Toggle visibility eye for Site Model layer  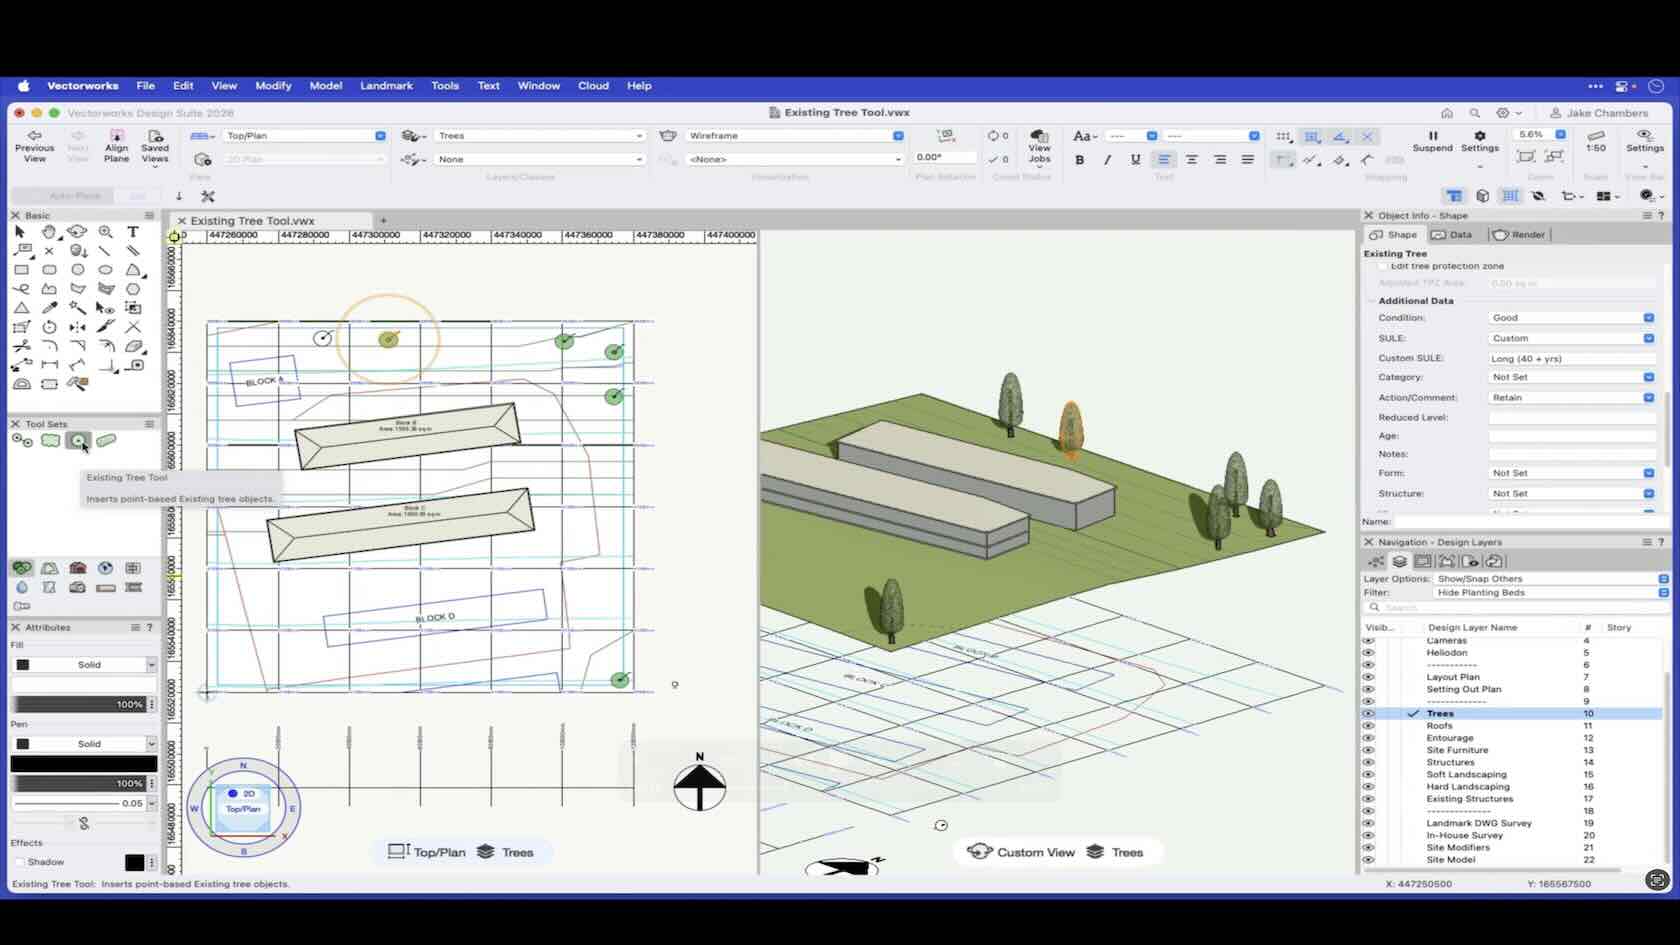(1368, 860)
